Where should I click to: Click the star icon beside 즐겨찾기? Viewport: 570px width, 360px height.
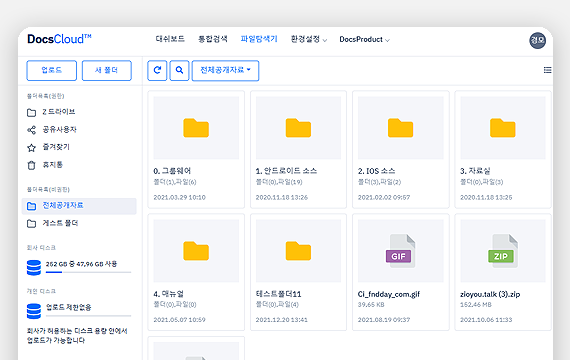pyautogui.click(x=32, y=148)
